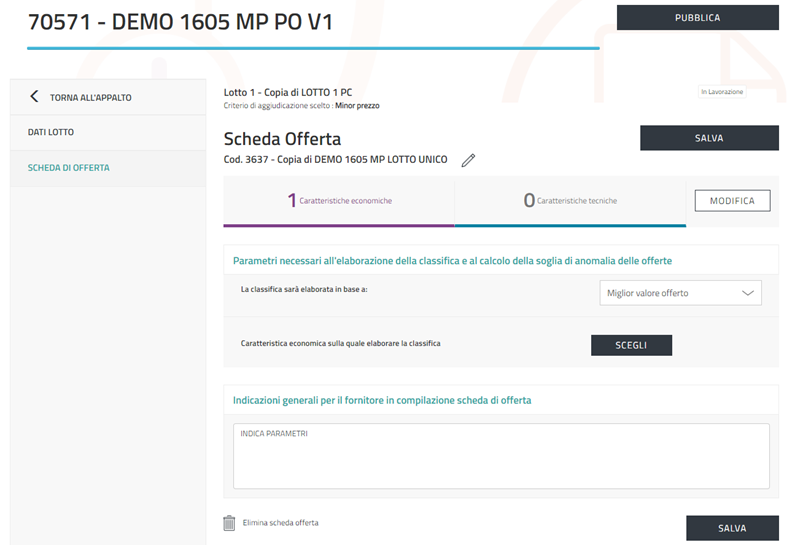Click the pencil icon to edit the offer name
The image size is (803, 545).
[468, 161]
